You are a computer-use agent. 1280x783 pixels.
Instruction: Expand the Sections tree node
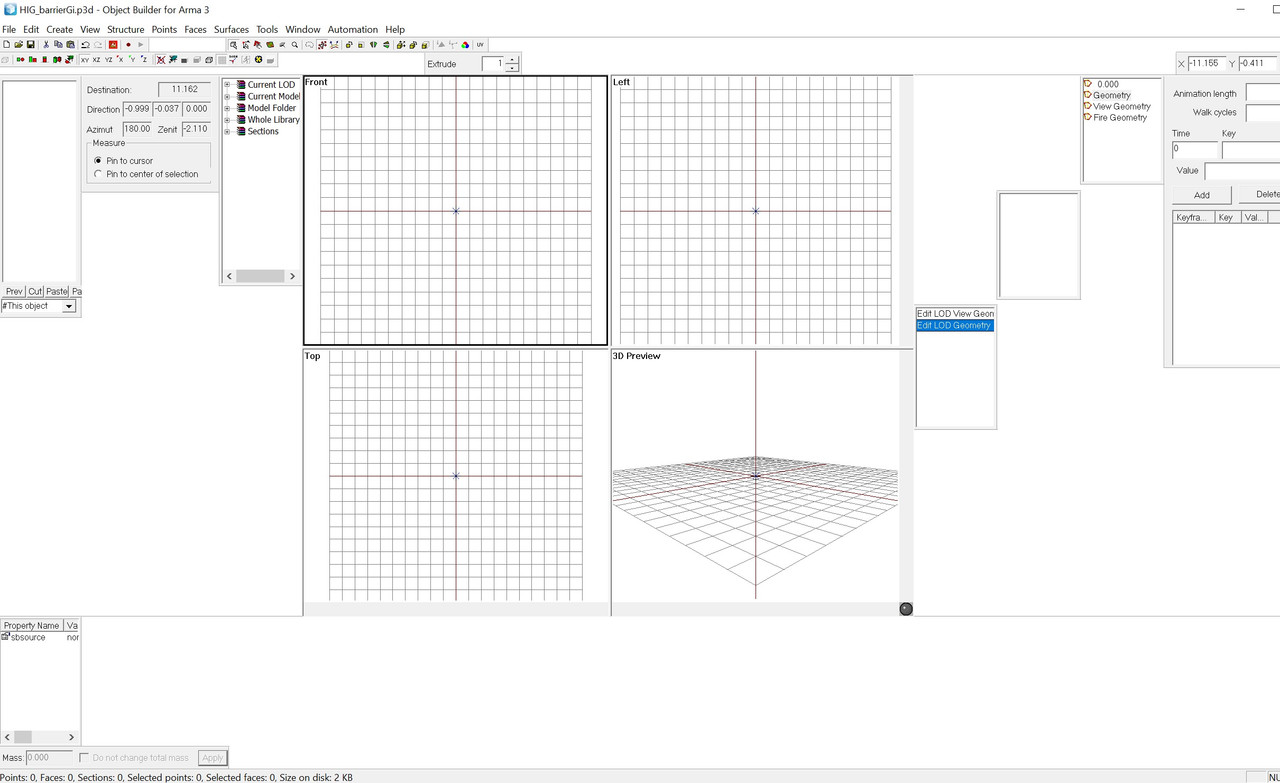[227, 132]
